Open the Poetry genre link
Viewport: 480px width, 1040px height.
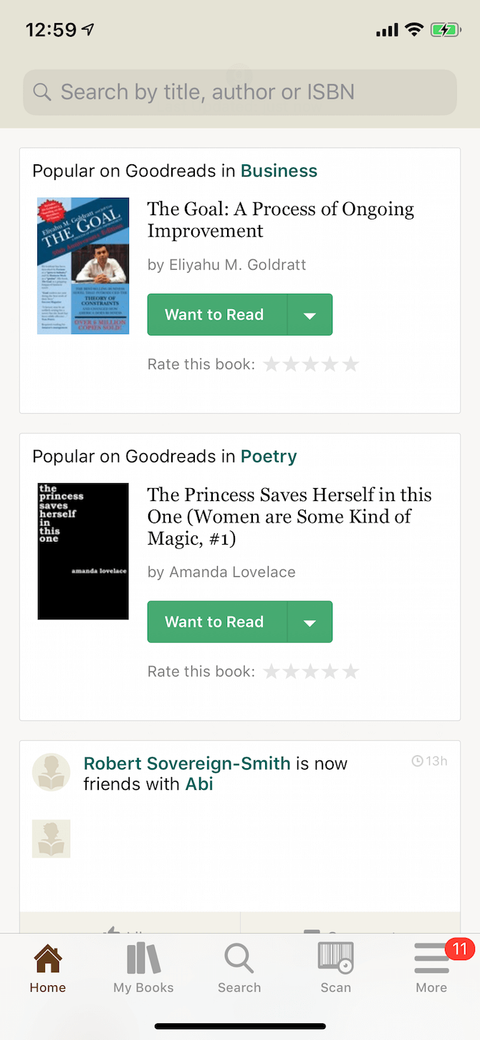click(269, 456)
